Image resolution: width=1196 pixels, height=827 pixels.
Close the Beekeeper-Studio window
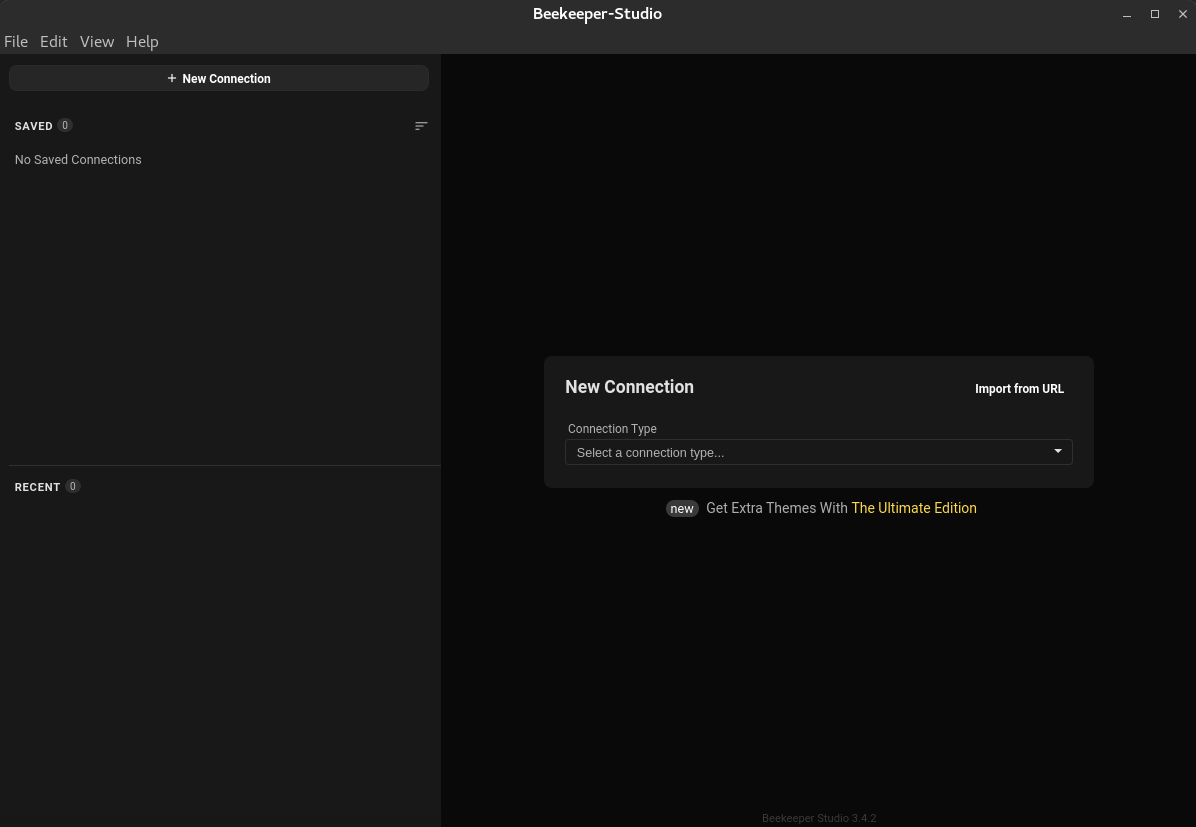click(1183, 14)
